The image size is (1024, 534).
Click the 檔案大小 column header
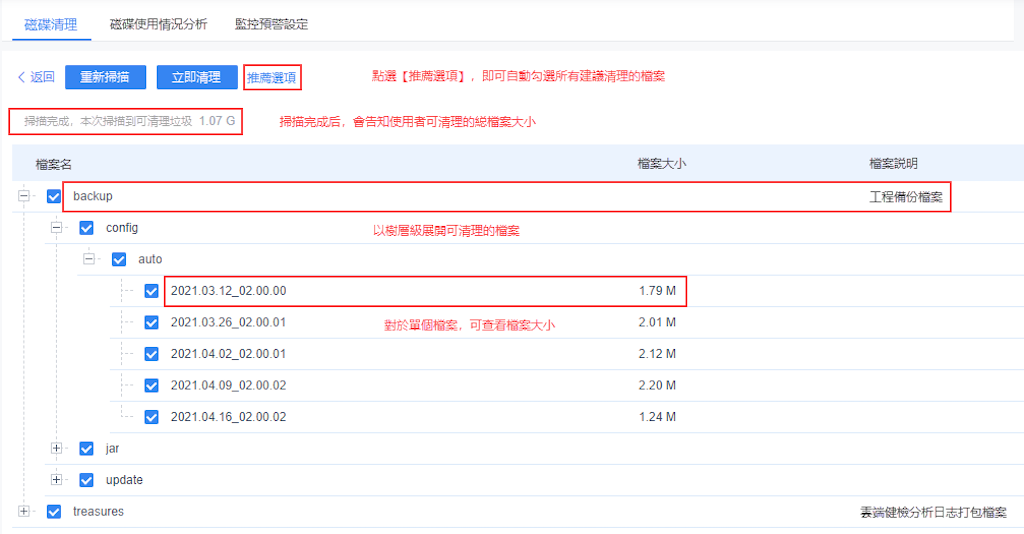click(662, 164)
